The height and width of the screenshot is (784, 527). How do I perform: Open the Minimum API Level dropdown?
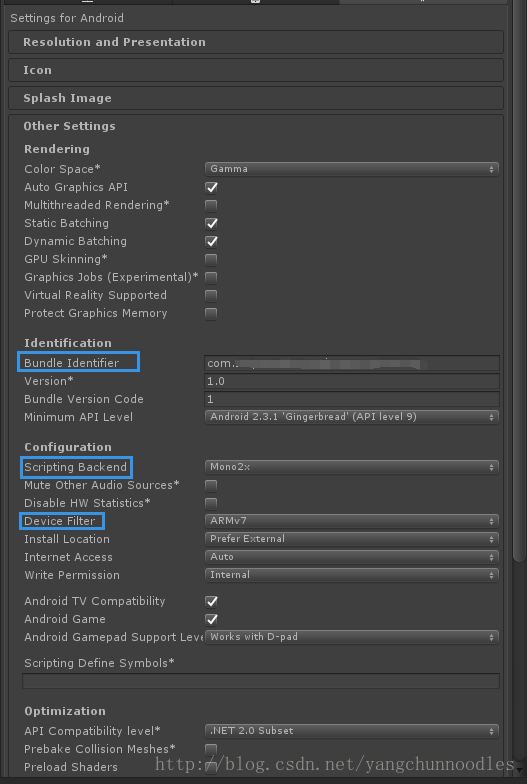[x=352, y=417]
